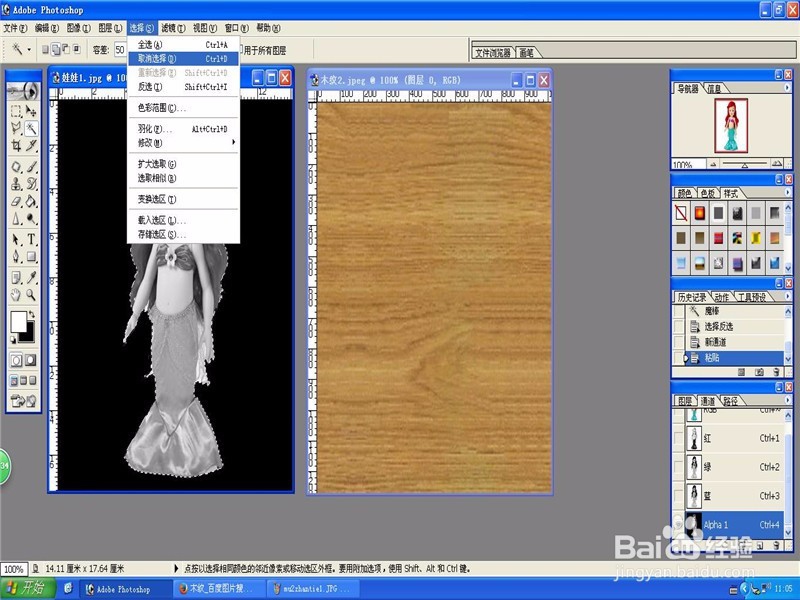Click the Navigator zoom in mountains button
The width and height of the screenshot is (800, 600).
pos(776,164)
